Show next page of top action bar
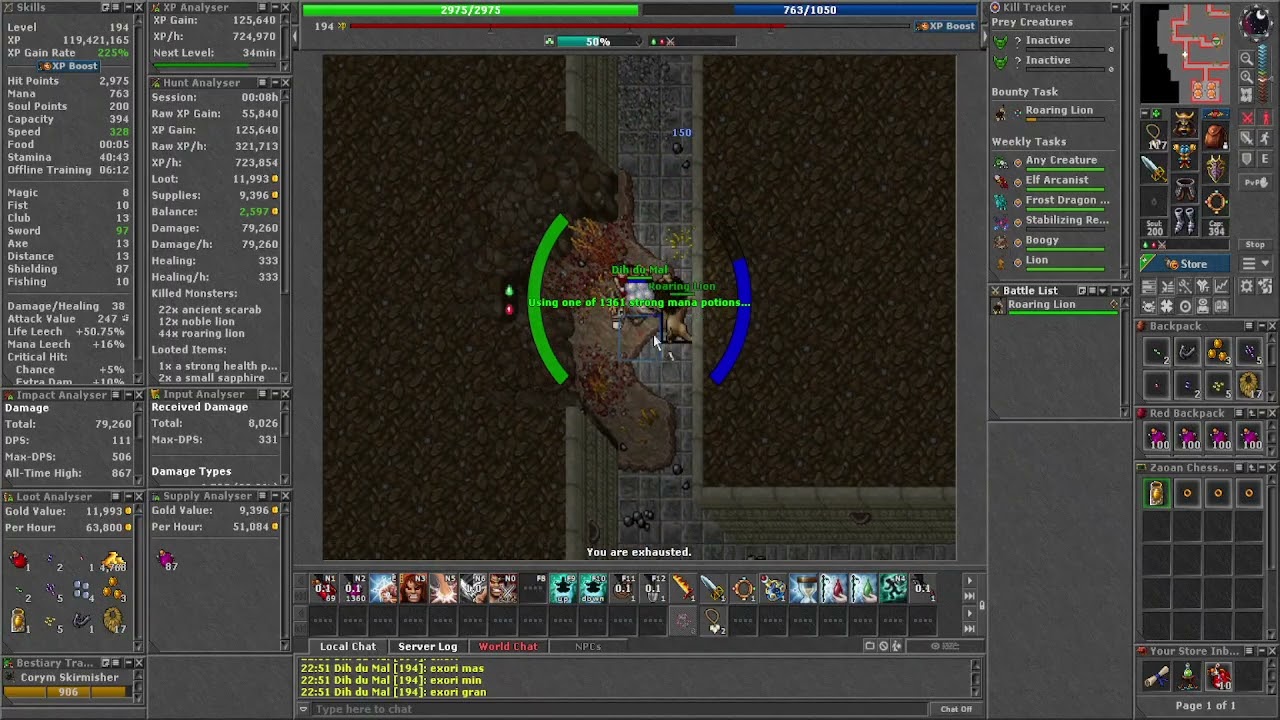Screen dimensions: 1280x720 pyautogui.click(x=969, y=580)
